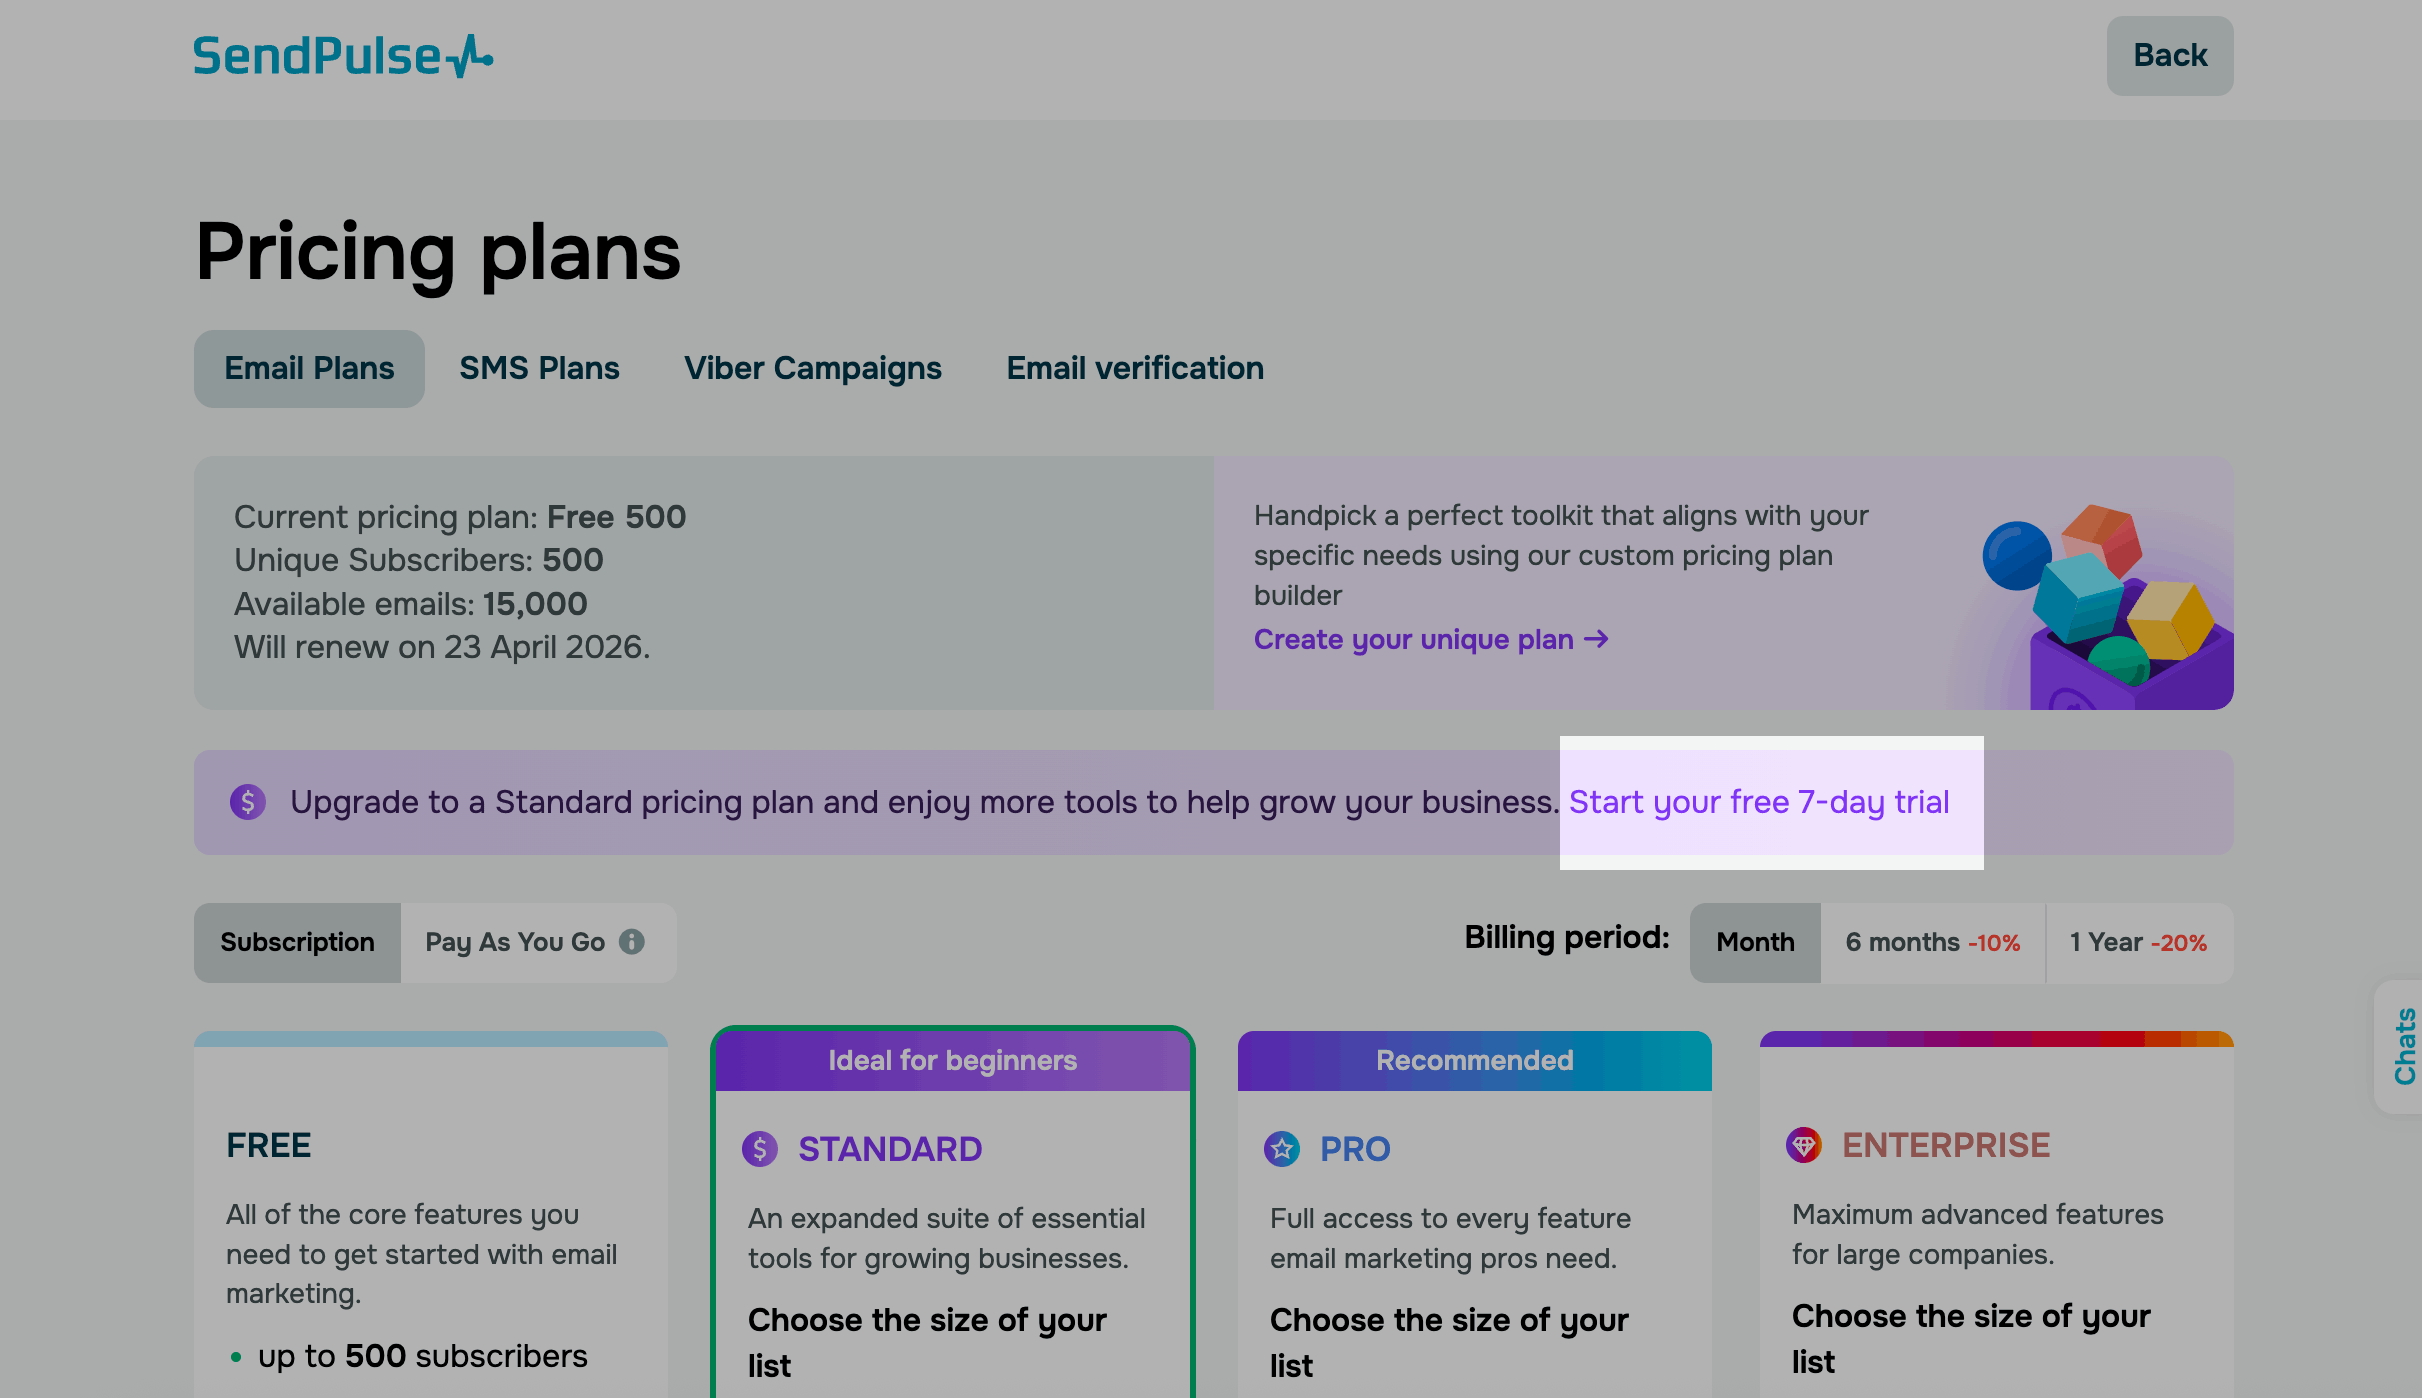This screenshot has width=2422, height=1398.
Task: Select Month billing period
Action: pos(1755,942)
